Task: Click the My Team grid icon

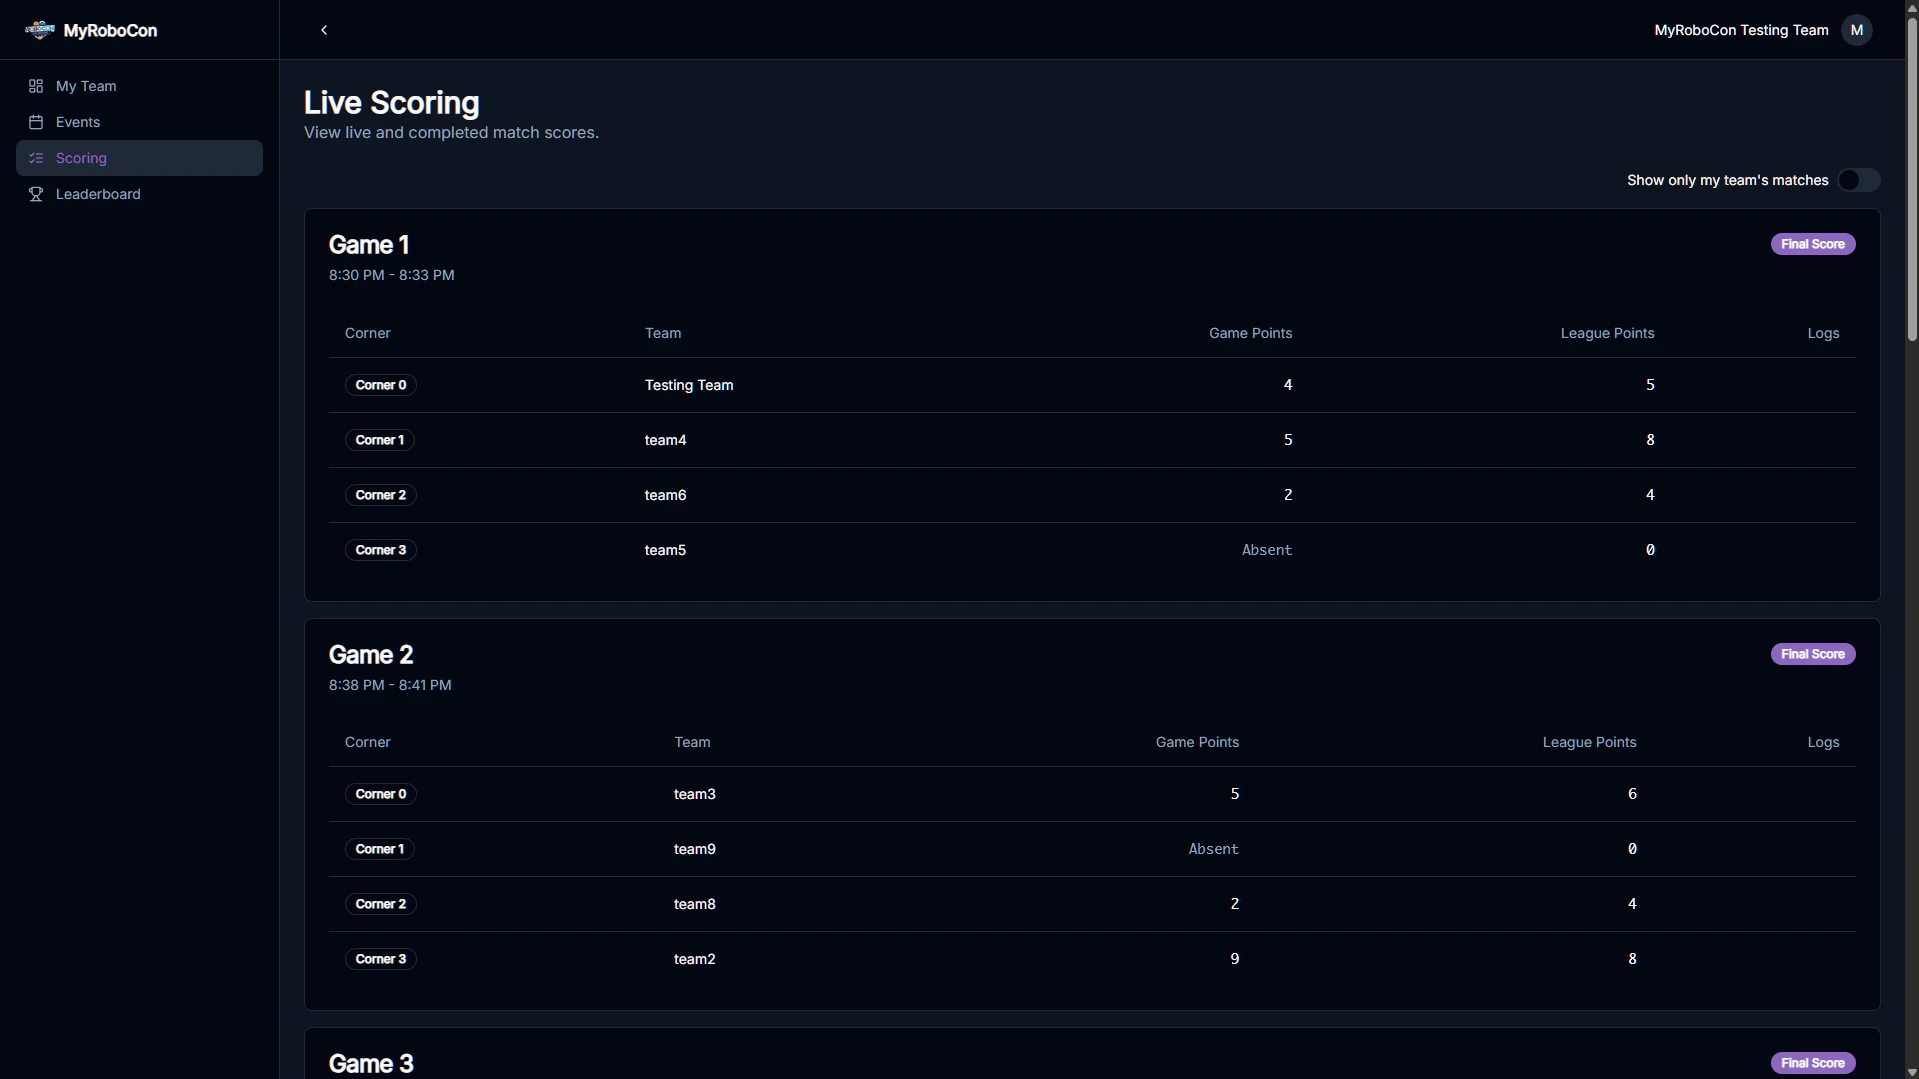Action: [36, 86]
